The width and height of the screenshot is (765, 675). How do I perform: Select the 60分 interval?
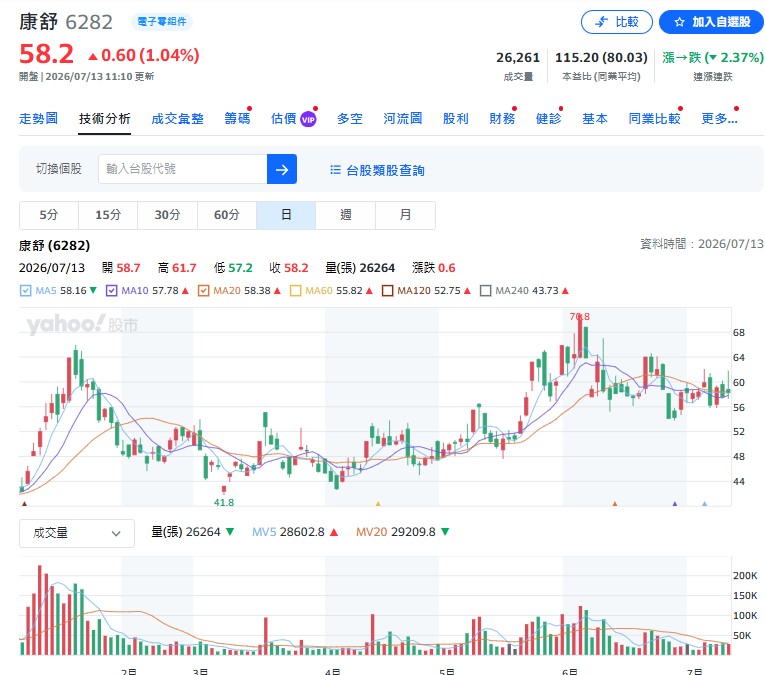[227, 215]
